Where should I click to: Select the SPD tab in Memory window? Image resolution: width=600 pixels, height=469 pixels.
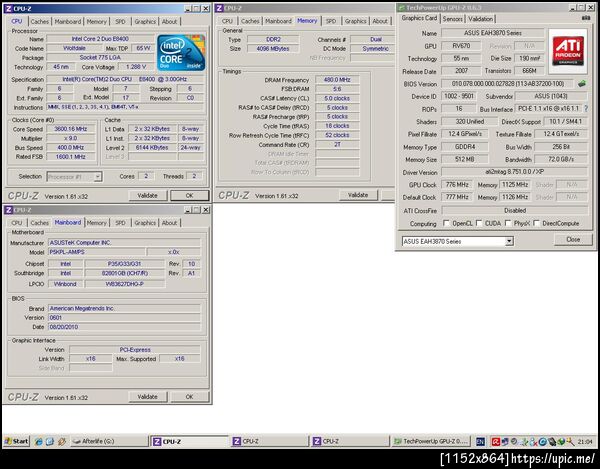pyautogui.click(x=330, y=21)
